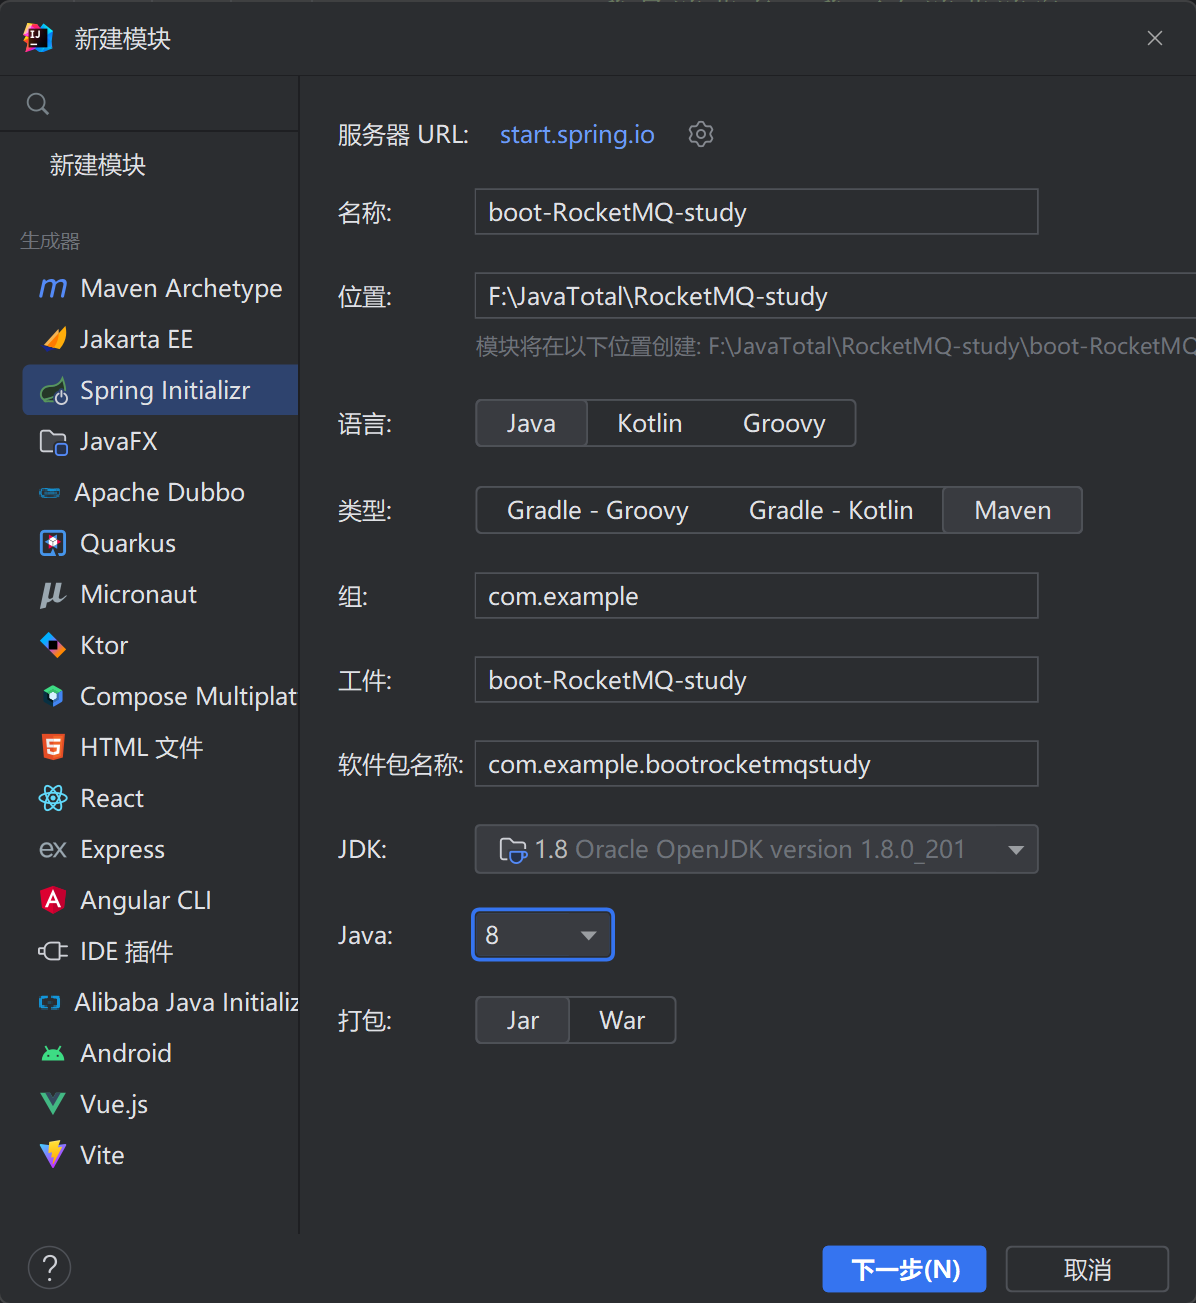Image resolution: width=1196 pixels, height=1303 pixels.
Task: Click the search magnifier icon
Action: (38, 104)
